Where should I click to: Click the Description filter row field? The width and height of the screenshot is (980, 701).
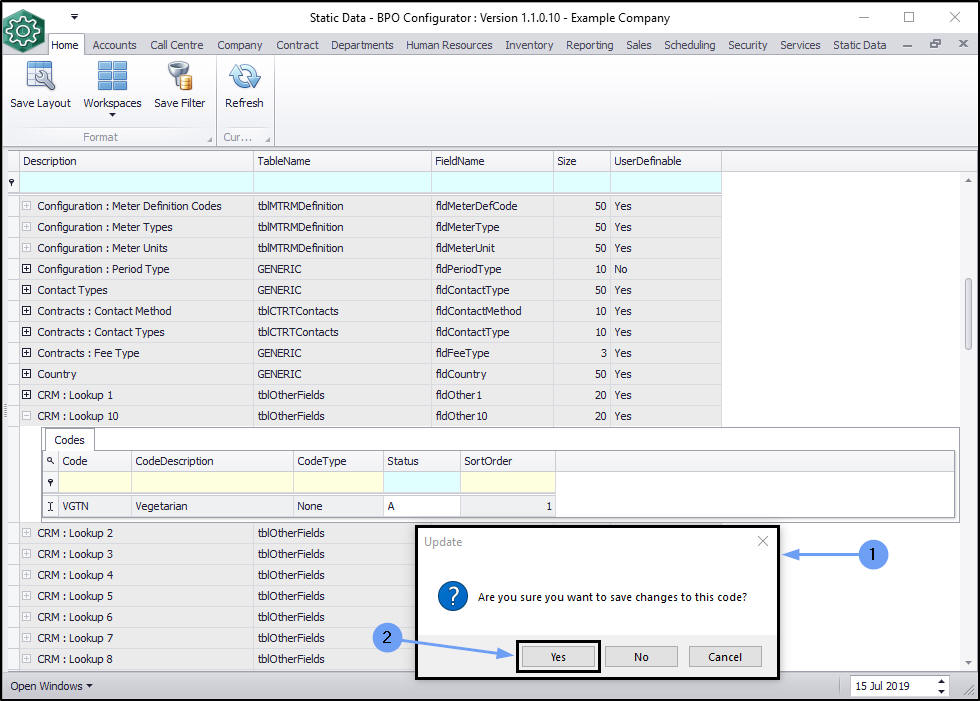coord(137,182)
